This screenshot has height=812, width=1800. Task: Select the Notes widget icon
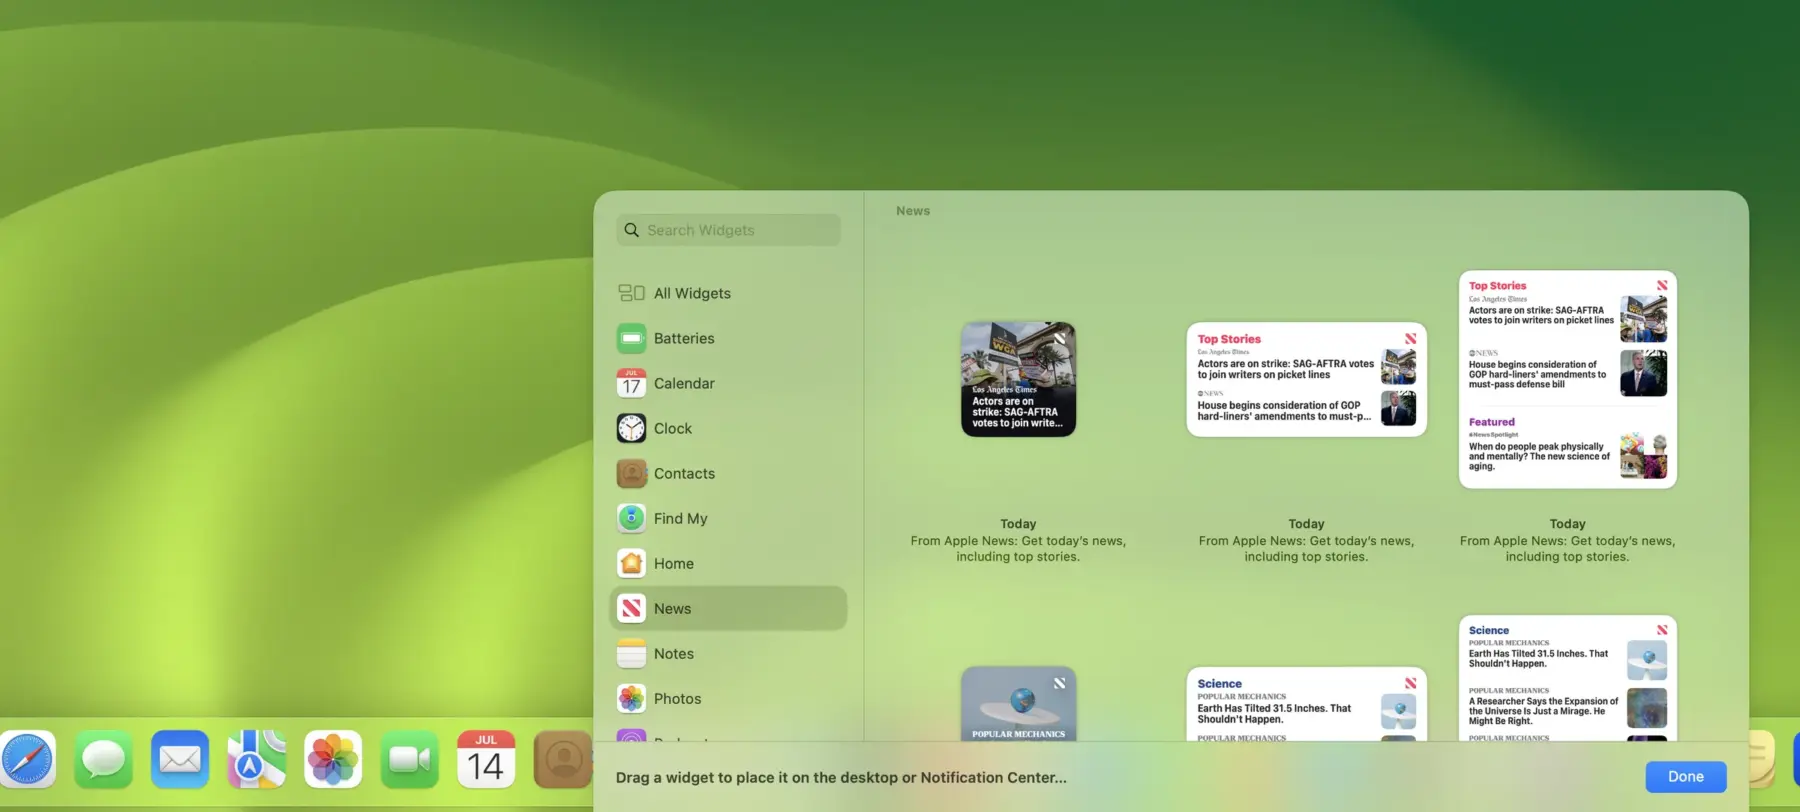pos(631,653)
